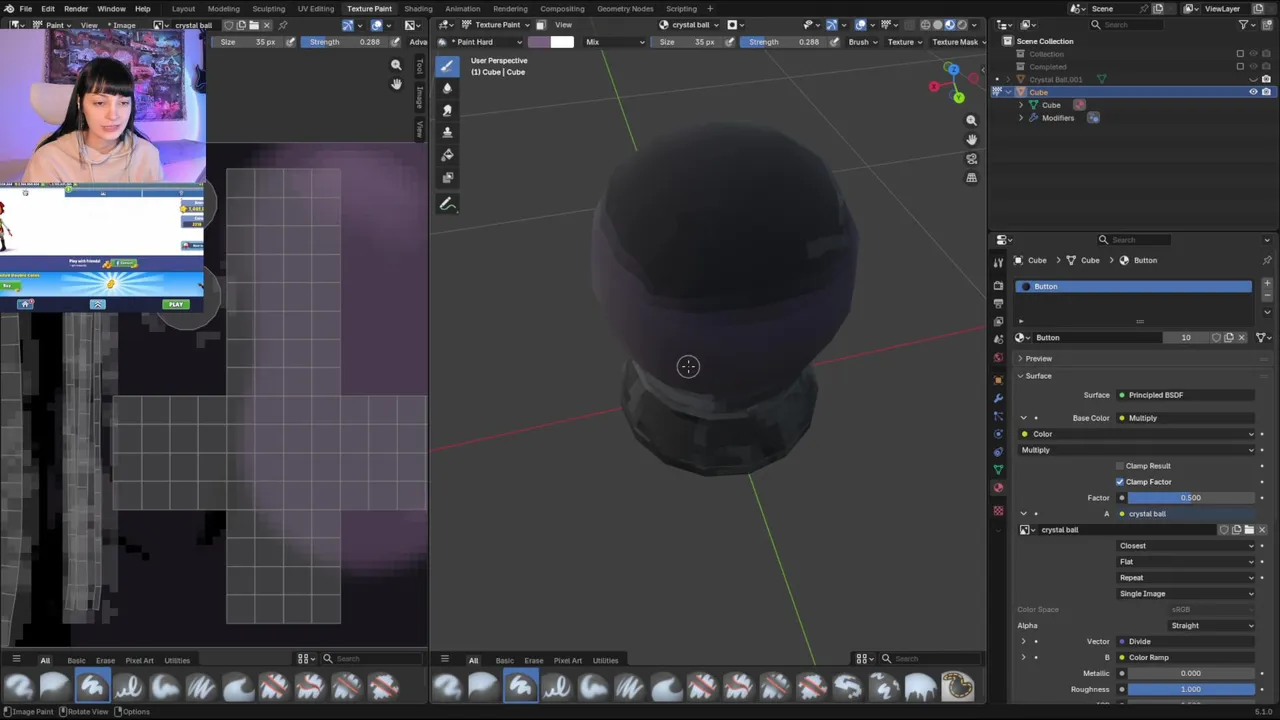
Task: Select the Mask tool in viewport toolbar
Action: 447,177
